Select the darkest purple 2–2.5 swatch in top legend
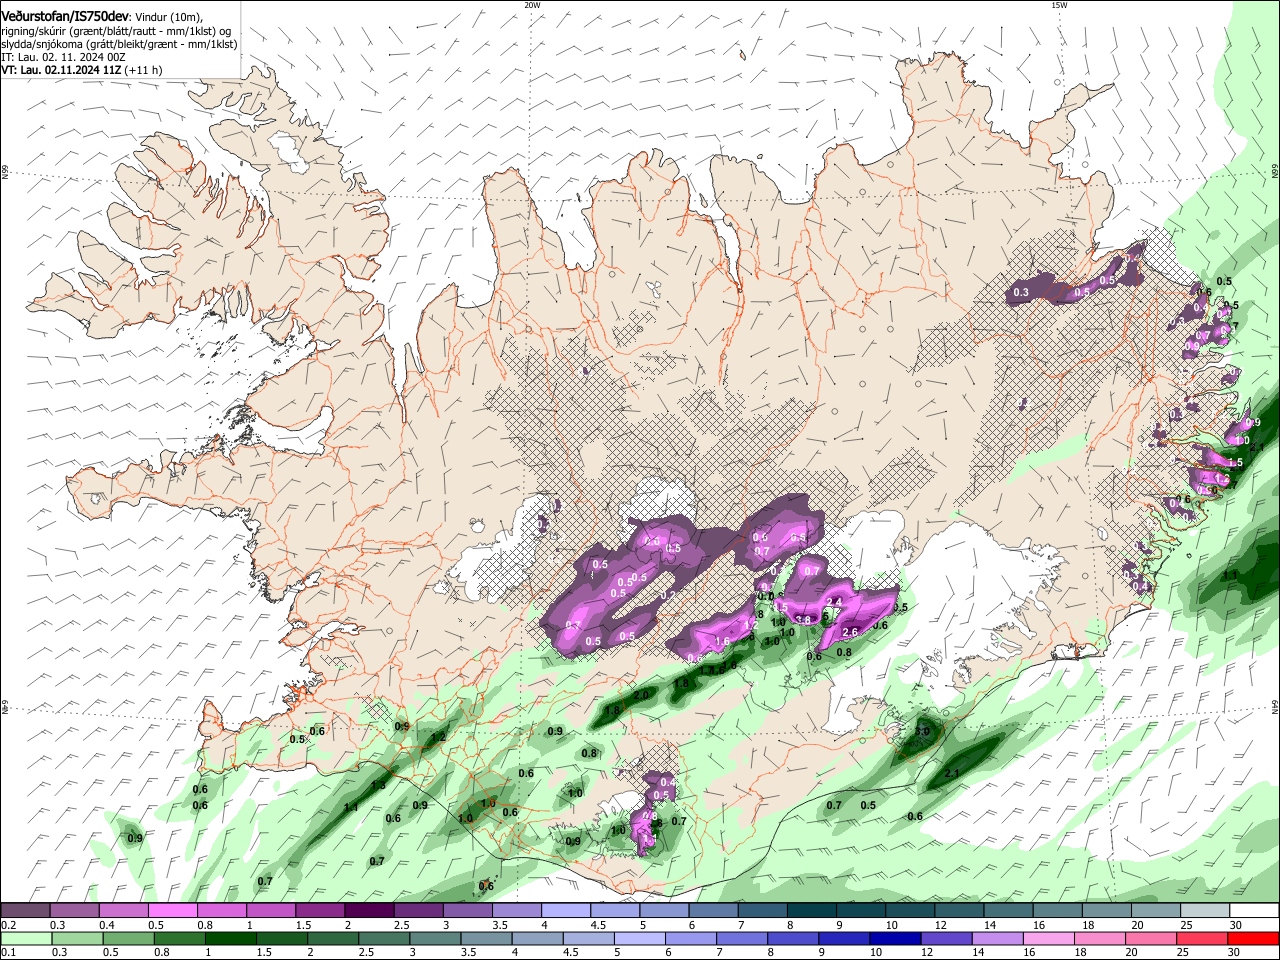 coord(368,911)
